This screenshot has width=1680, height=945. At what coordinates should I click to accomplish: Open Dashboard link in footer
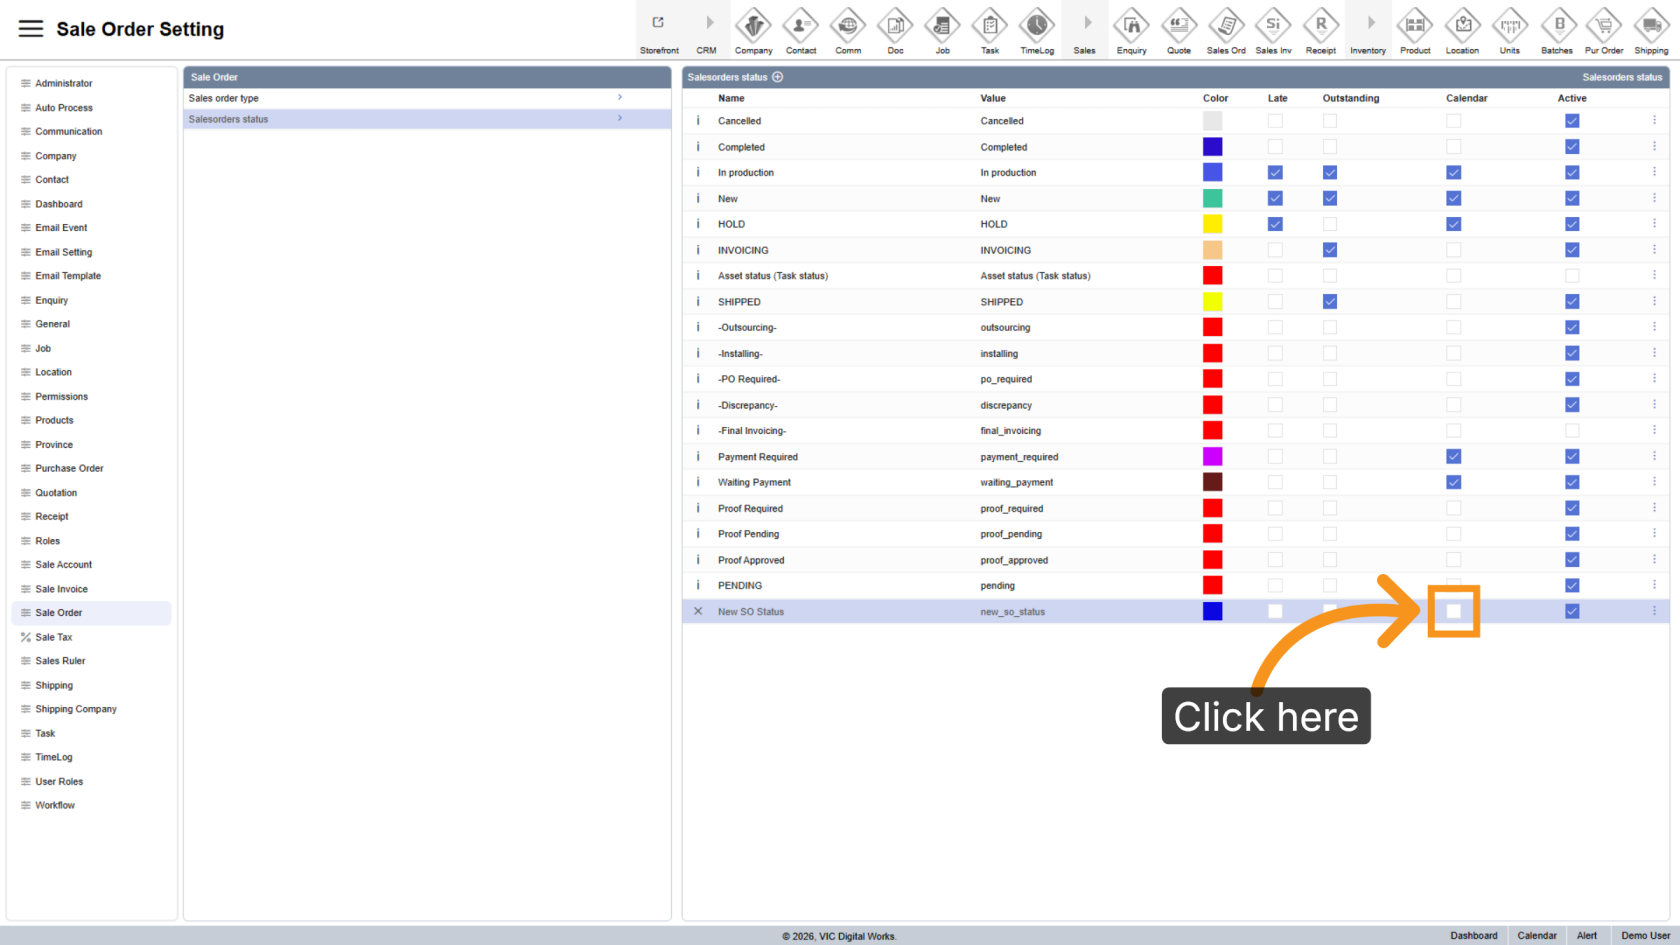1474,936
